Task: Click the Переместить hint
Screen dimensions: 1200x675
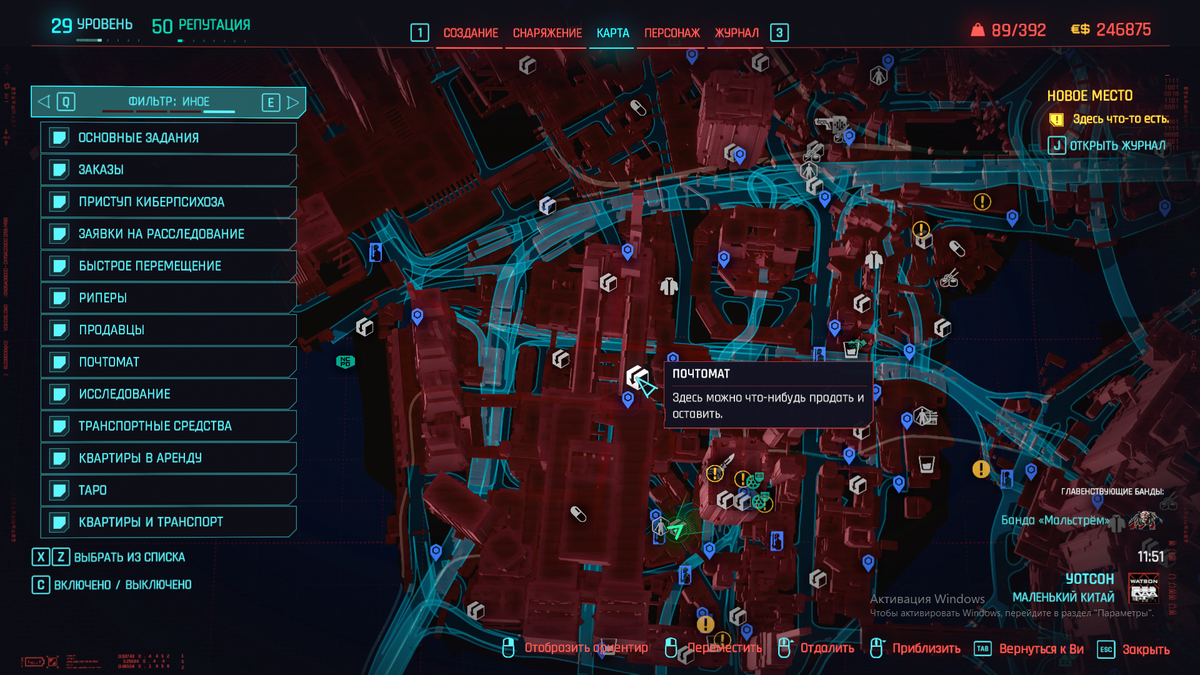Action: coord(725,648)
